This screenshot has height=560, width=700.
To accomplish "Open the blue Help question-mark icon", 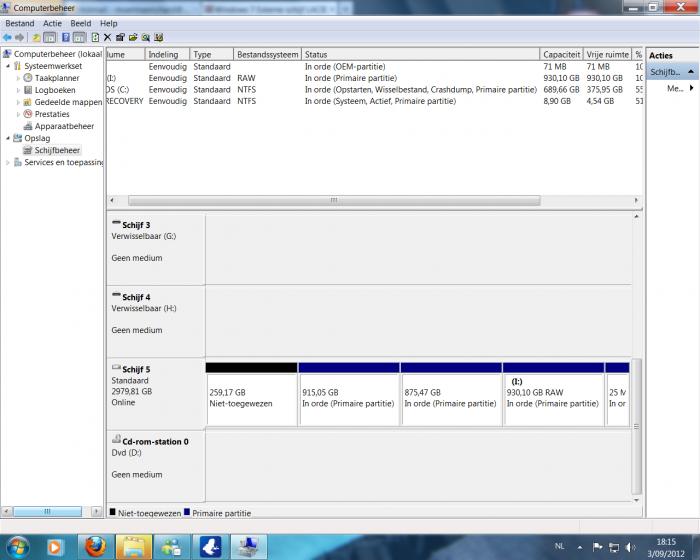I will tap(66, 38).
